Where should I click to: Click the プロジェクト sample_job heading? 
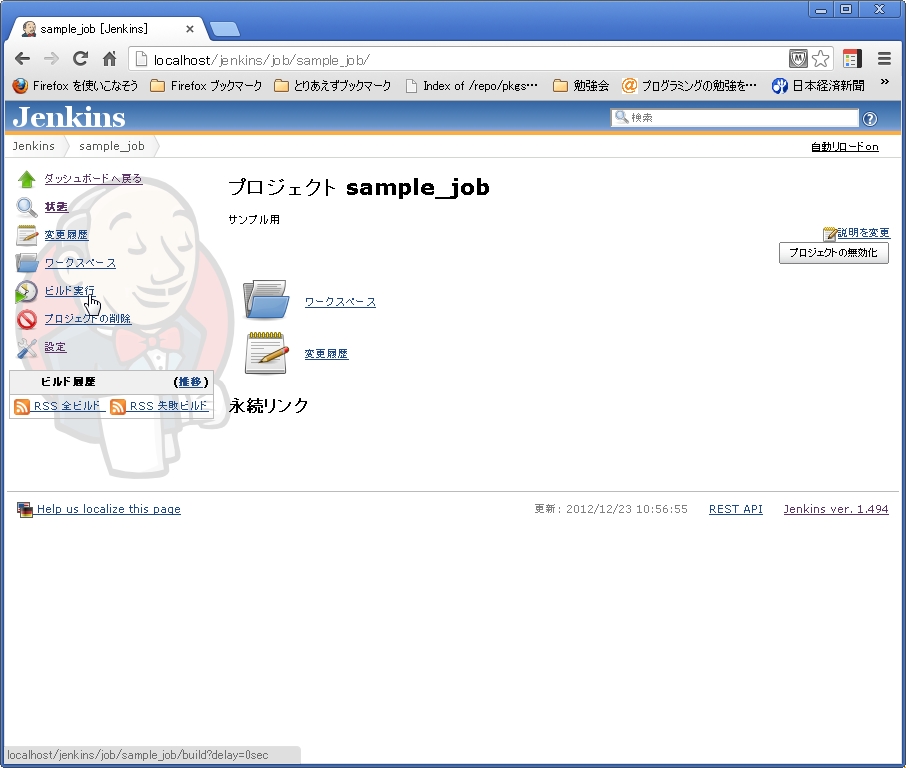point(359,187)
